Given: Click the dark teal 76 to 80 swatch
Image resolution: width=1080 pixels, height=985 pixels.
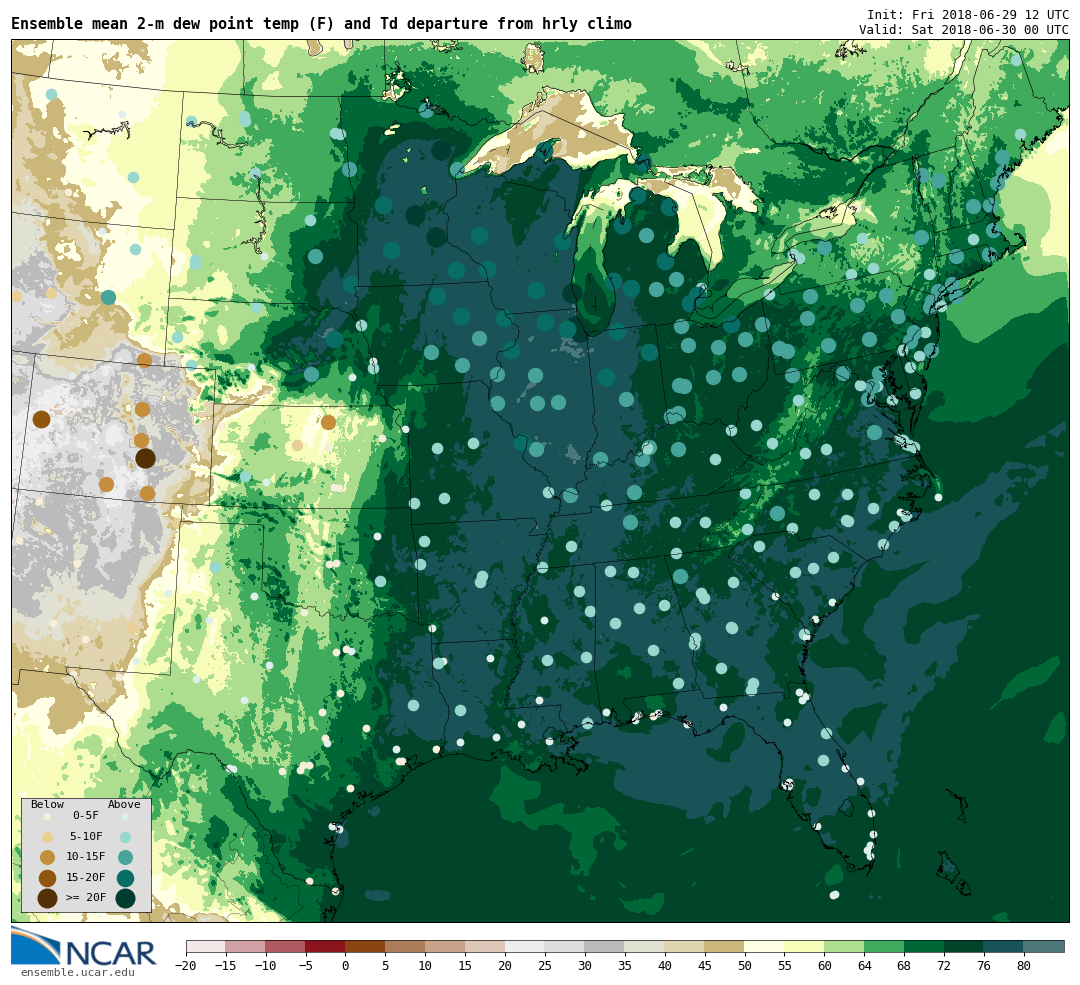Looking at the screenshot, I should tap(1004, 946).
